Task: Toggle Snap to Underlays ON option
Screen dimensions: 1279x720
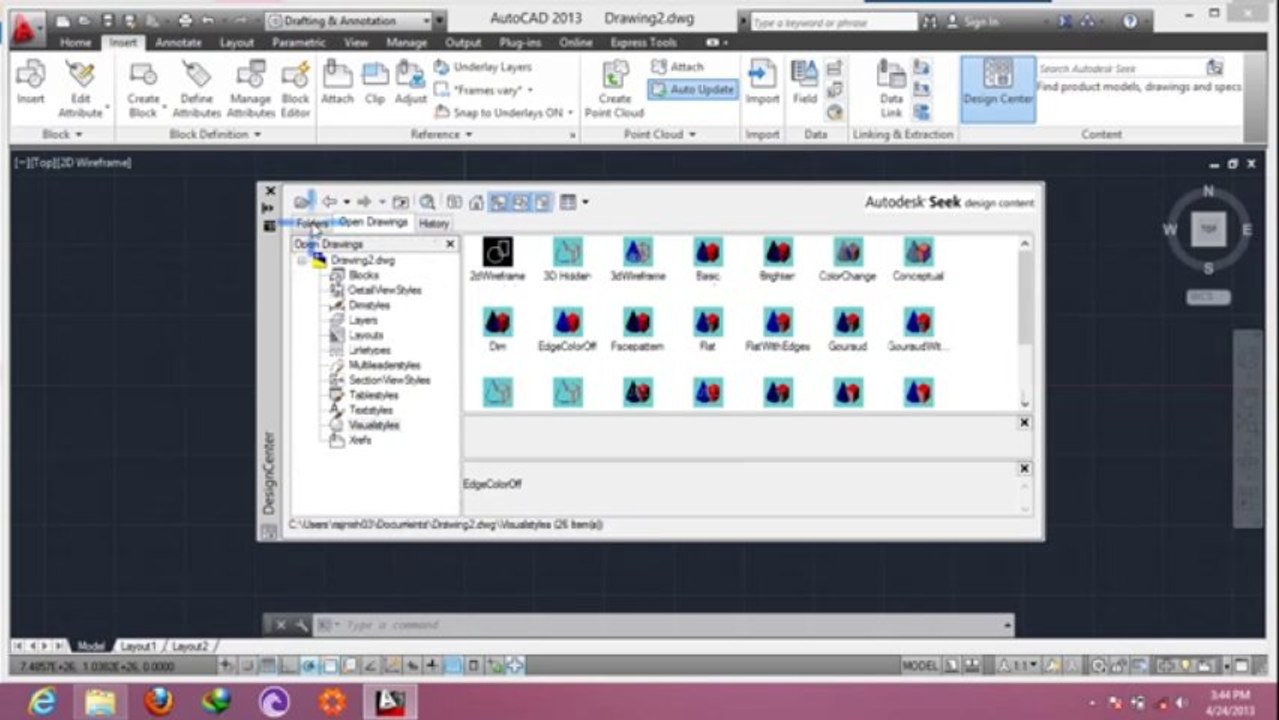Action: tap(504, 113)
